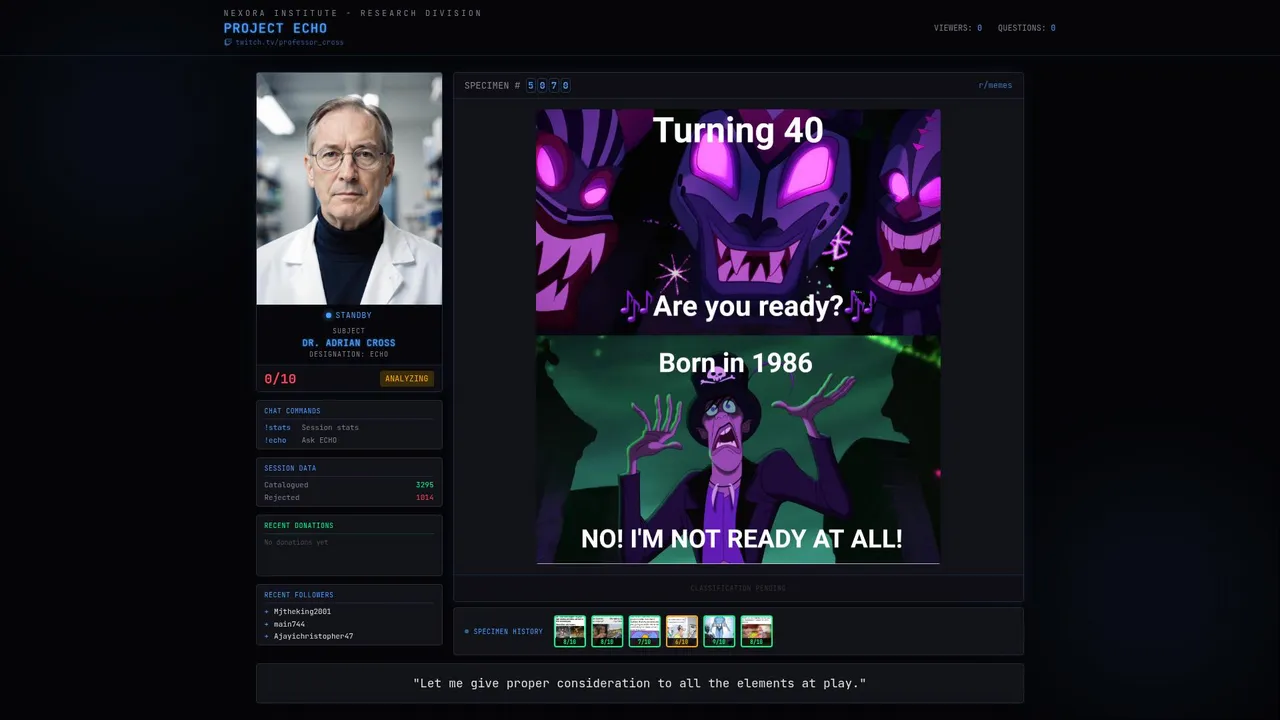Click the SPECIMEN HISTORY bullet dot
The width and height of the screenshot is (1280, 720).
[x=466, y=632]
